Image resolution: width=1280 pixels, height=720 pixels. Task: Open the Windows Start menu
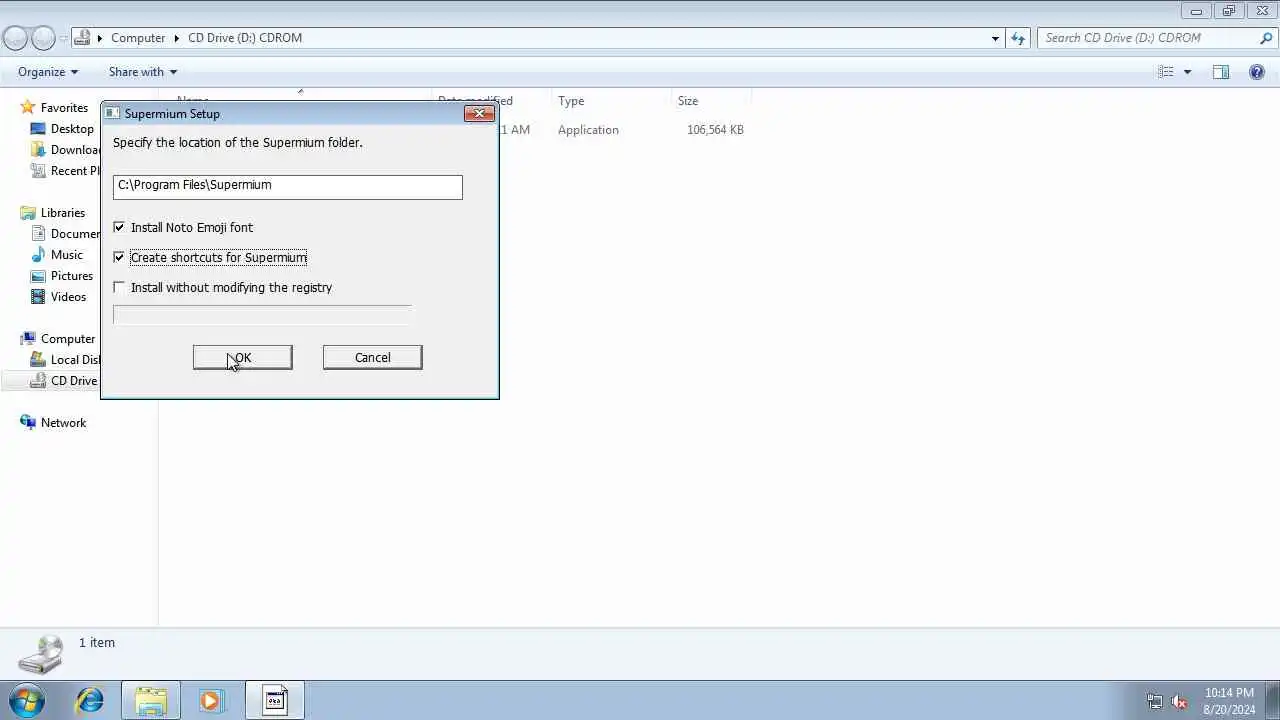(x=27, y=701)
